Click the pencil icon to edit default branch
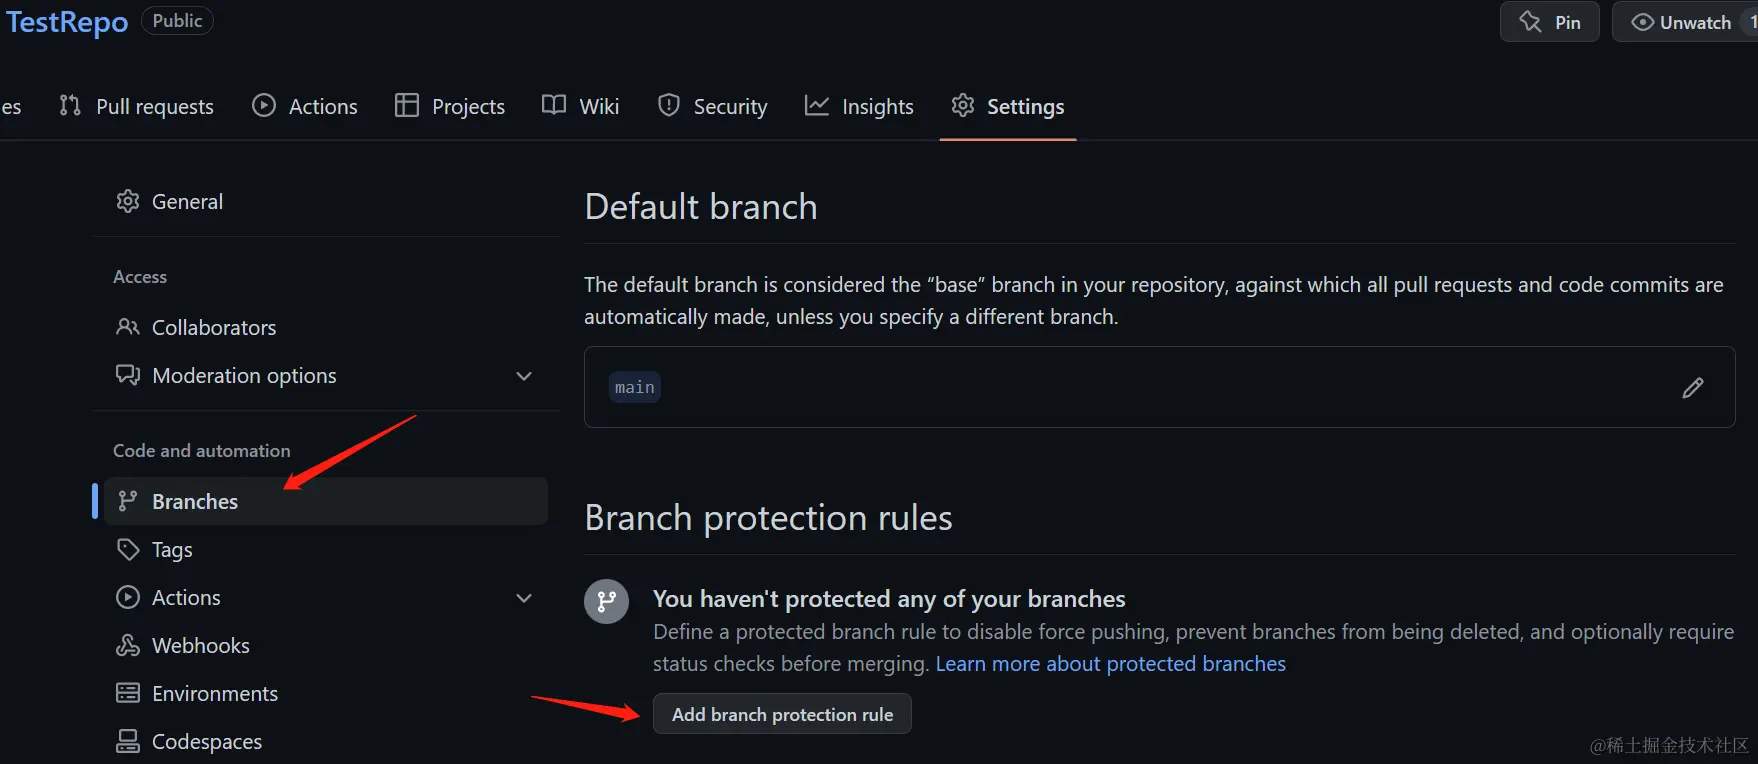Image resolution: width=1758 pixels, height=764 pixels. pos(1692,388)
